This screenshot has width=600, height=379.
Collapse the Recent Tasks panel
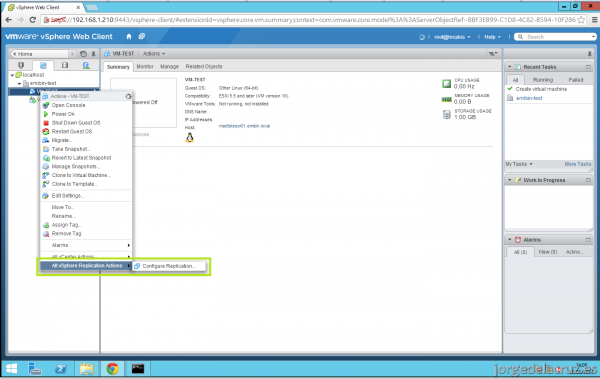click(x=510, y=67)
